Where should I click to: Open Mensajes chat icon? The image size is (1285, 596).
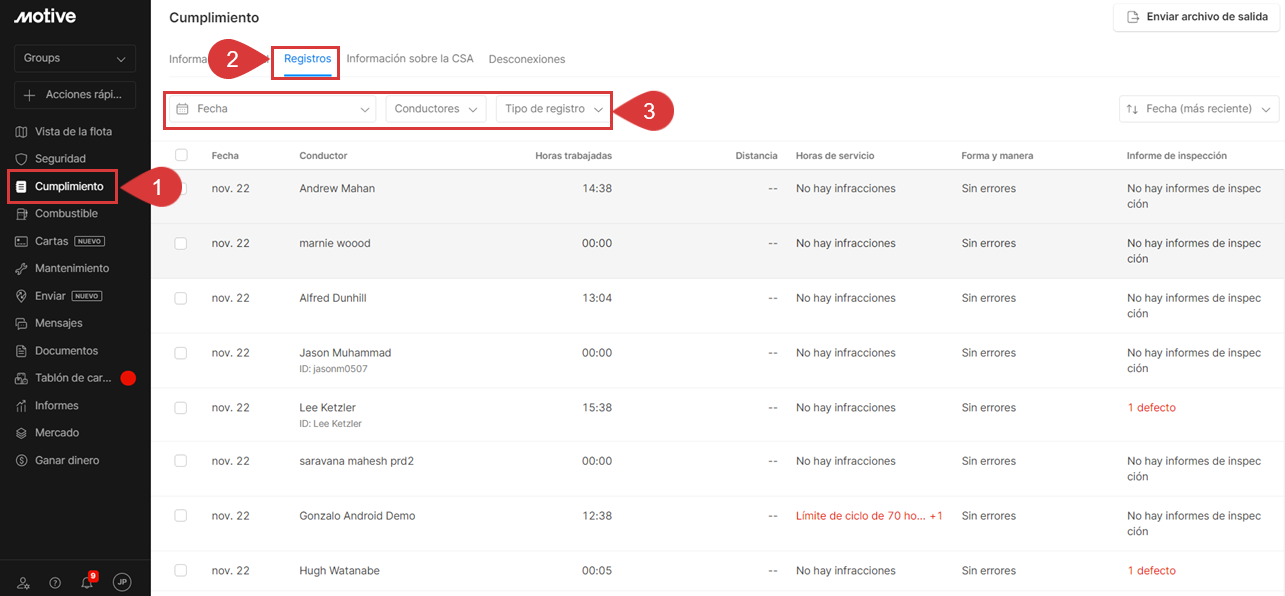tap(22, 324)
